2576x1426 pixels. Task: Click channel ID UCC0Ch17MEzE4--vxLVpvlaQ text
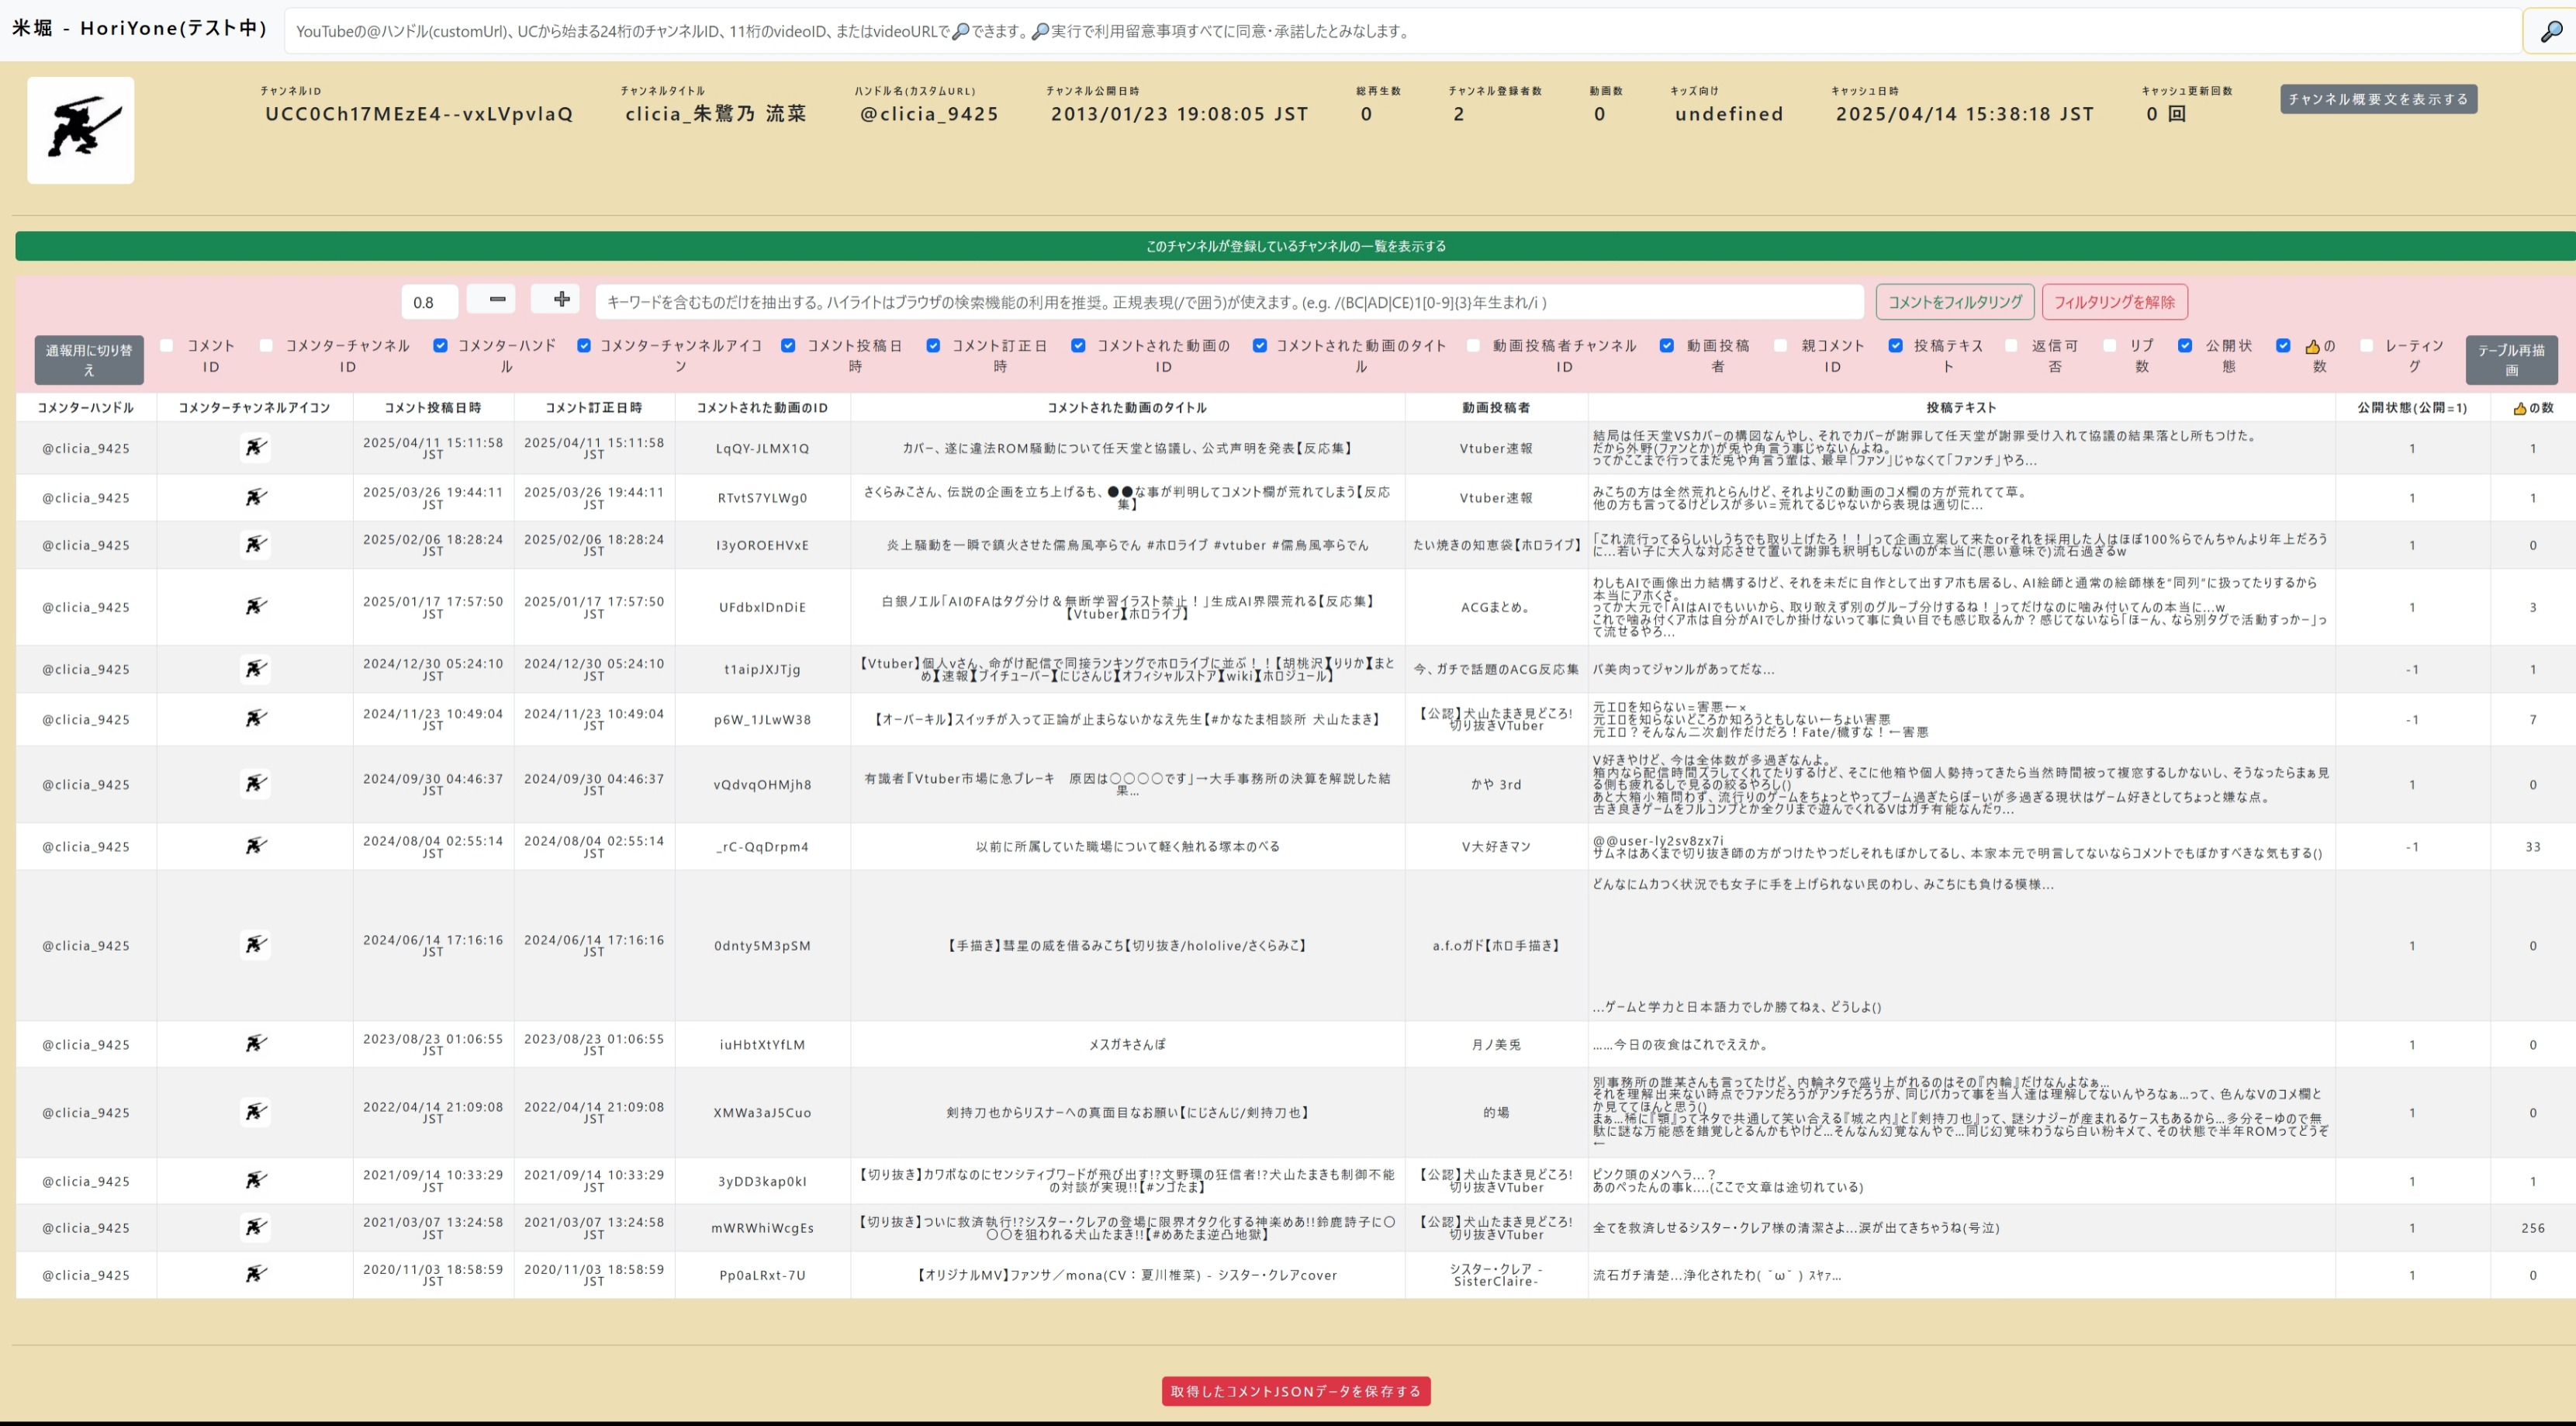[x=419, y=114]
